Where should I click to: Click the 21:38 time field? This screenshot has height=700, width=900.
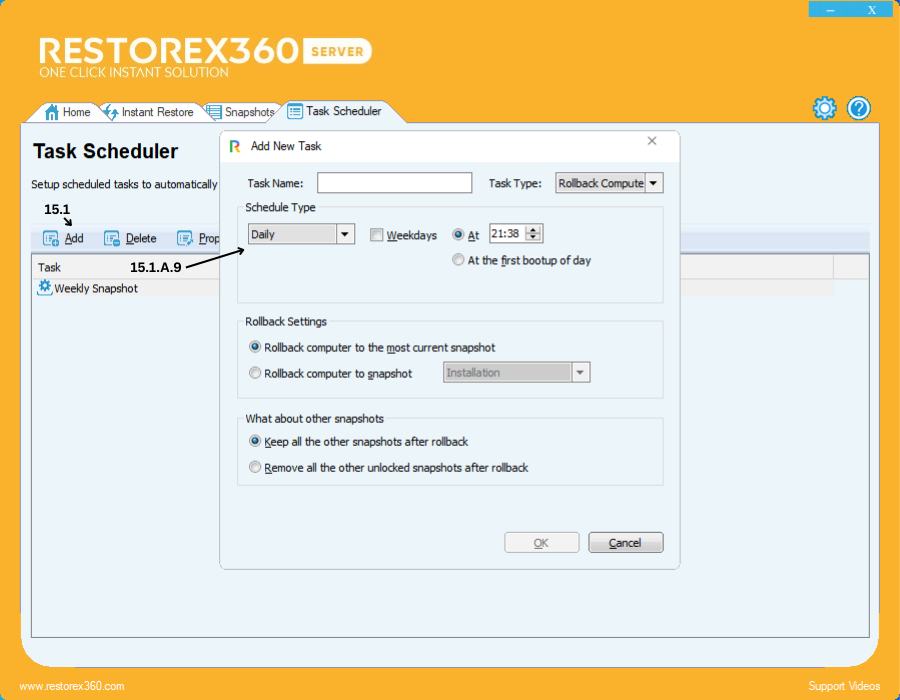point(508,234)
